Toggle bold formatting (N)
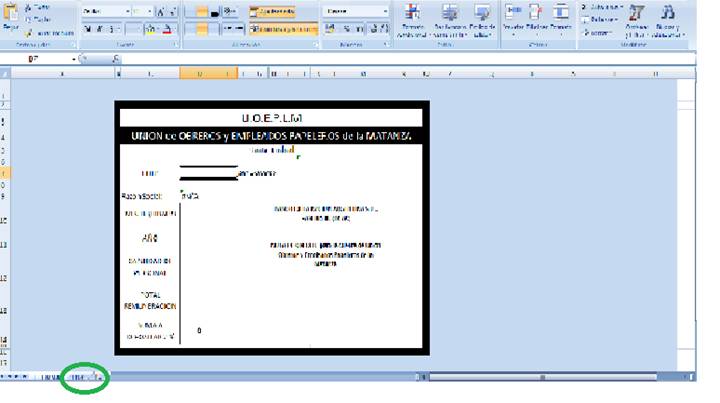The image size is (720, 403). (87, 30)
